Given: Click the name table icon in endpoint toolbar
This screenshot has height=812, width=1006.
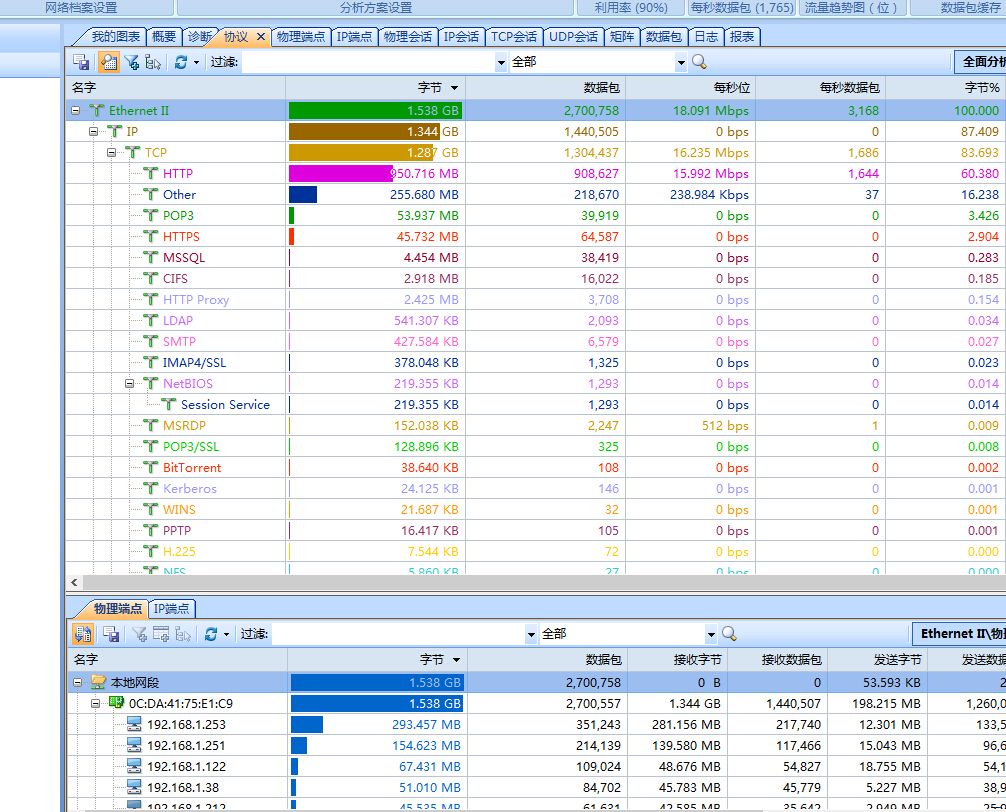Looking at the screenshot, I should click(84, 633).
